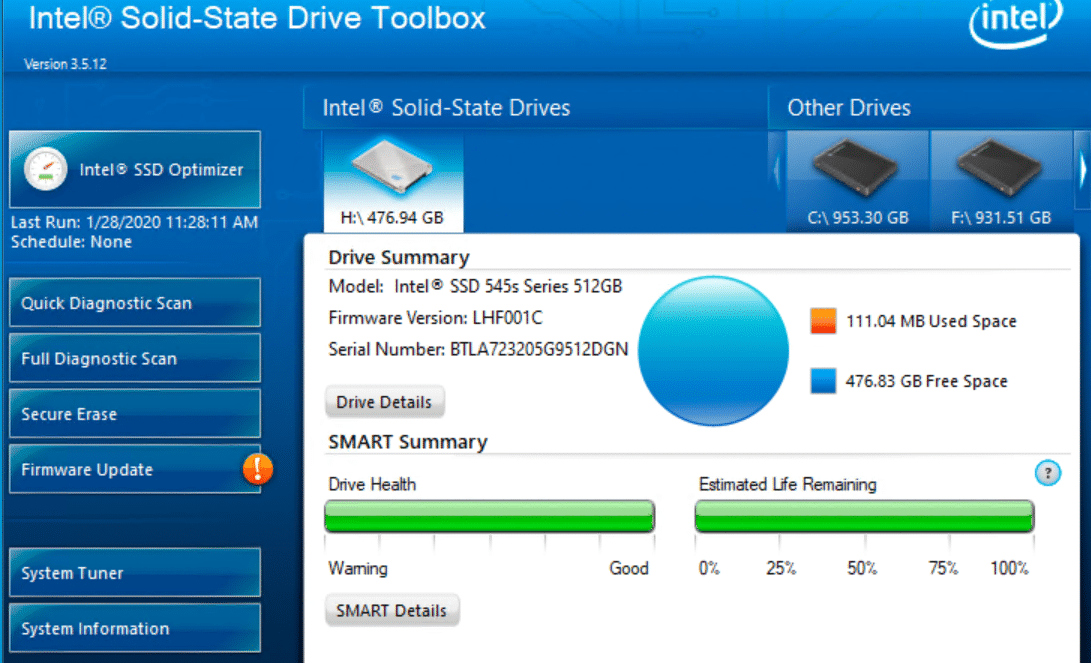Viewport: 1091px width, 663px height.
Task: Click the Drive Summary heading
Action: click(399, 257)
